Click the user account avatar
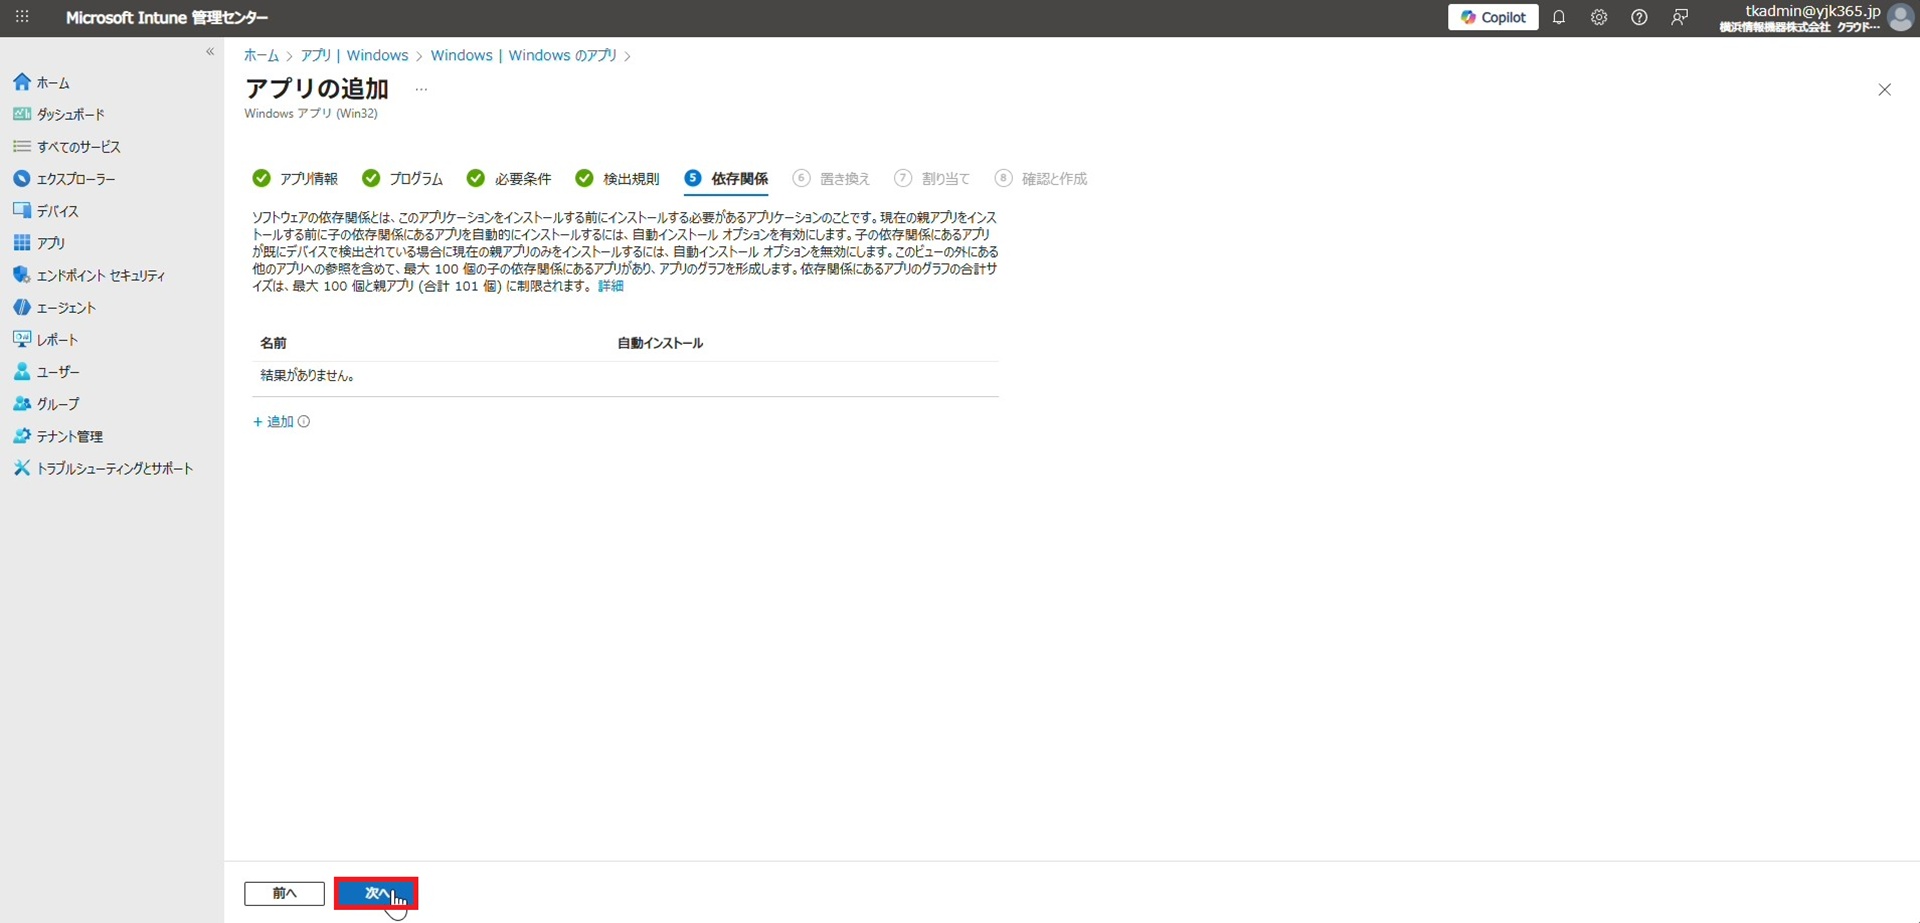Screen dimensions: 1920x923 (x=1900, y=18)
